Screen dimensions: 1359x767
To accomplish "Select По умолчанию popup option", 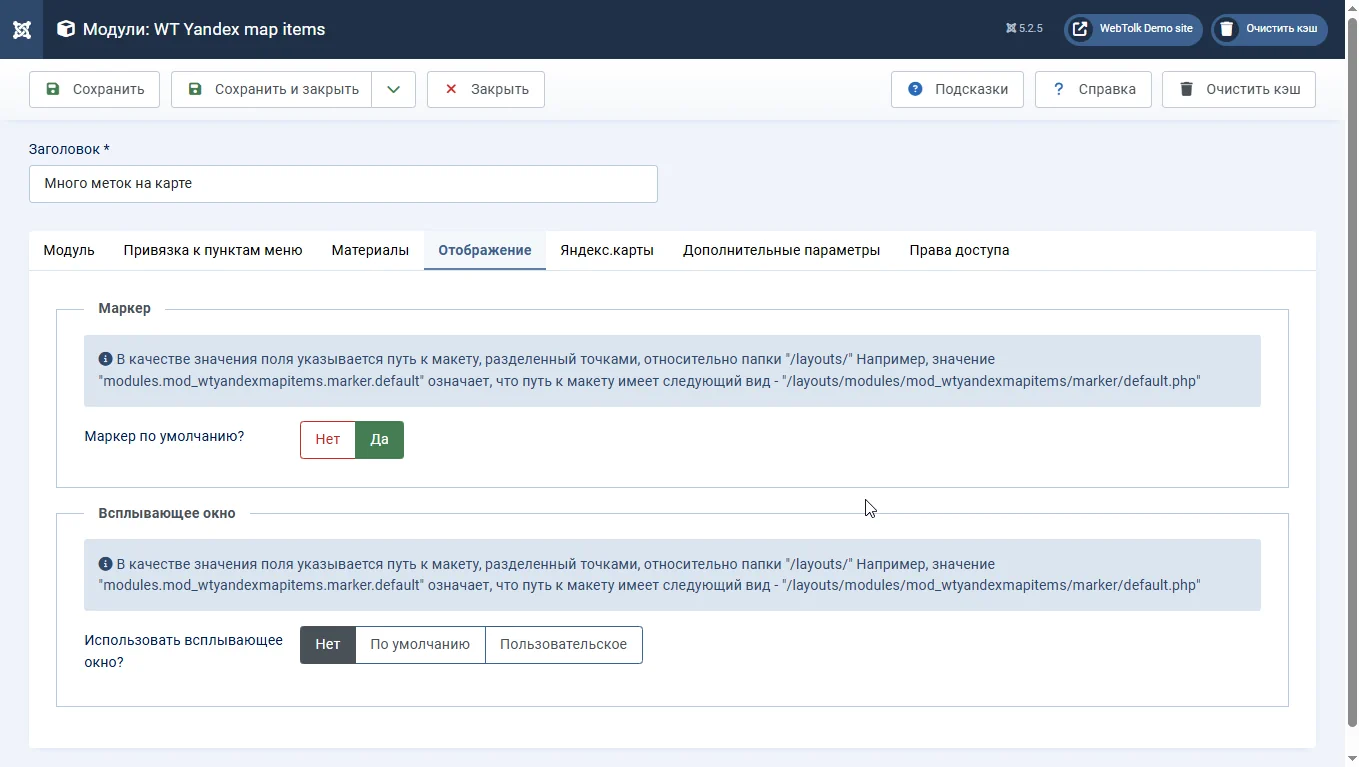I will 420,645.
